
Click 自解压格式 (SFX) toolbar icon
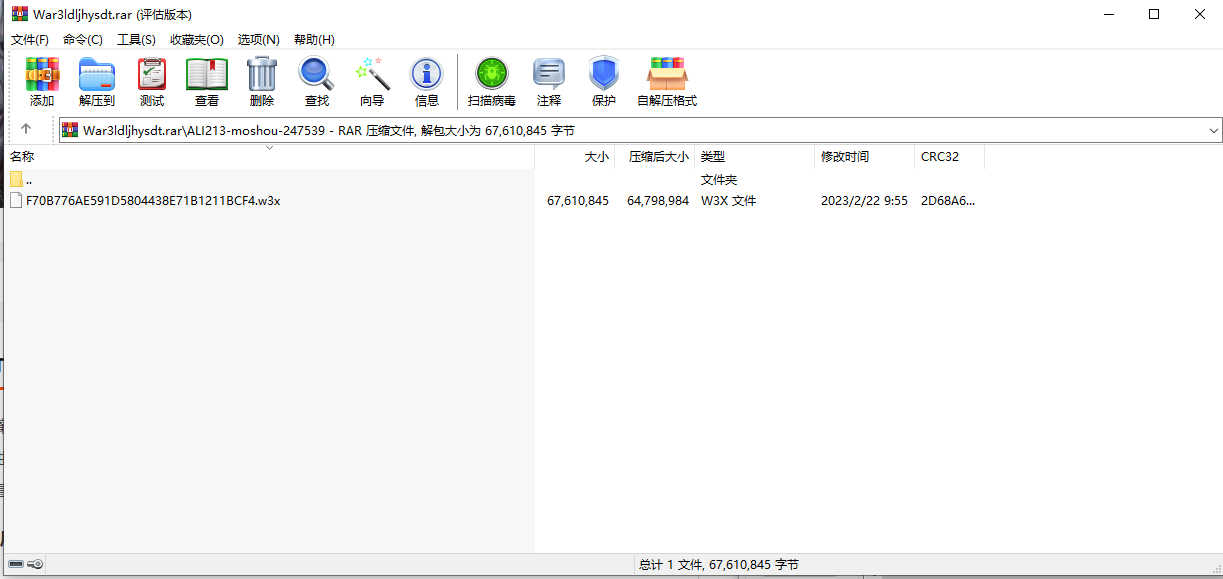(x=667, y=75)
